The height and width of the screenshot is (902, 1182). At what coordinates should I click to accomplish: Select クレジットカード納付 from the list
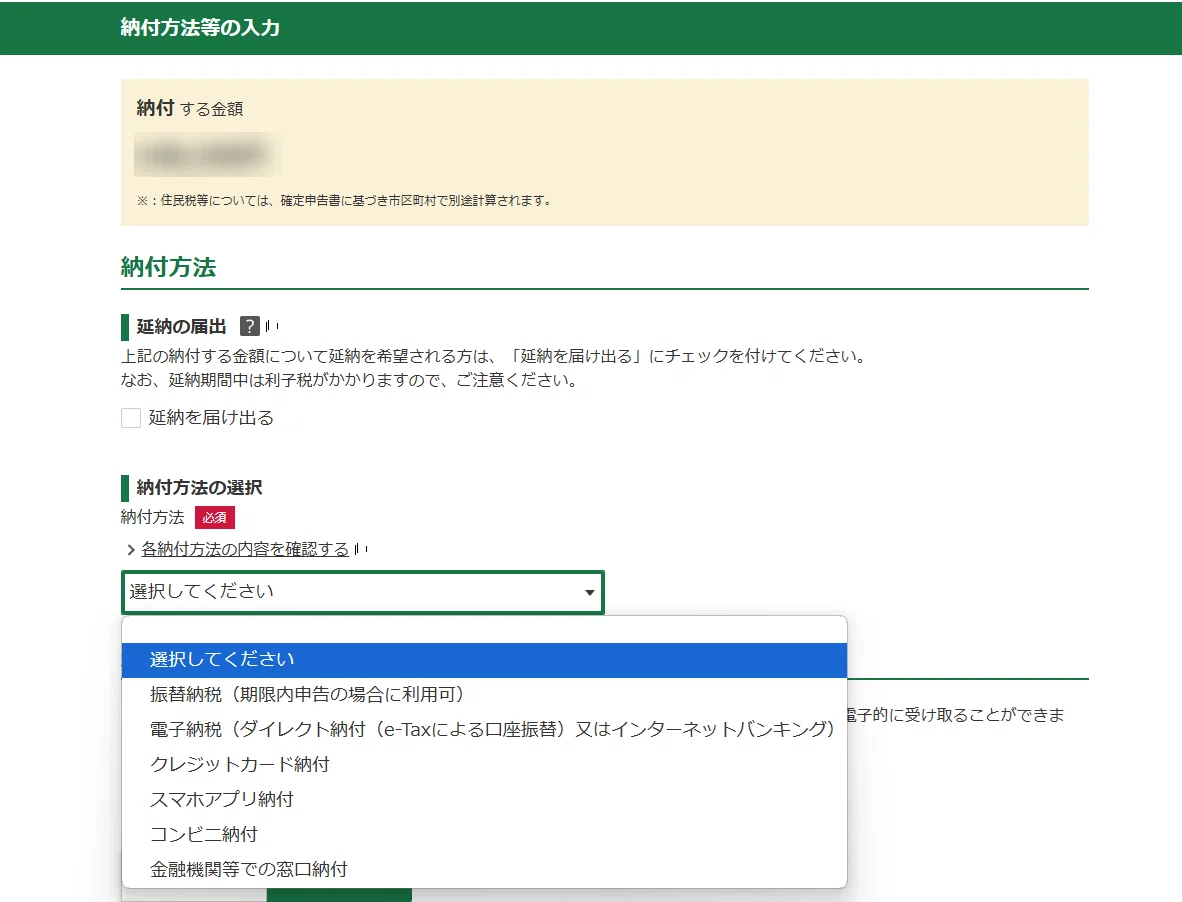(484, 765)
